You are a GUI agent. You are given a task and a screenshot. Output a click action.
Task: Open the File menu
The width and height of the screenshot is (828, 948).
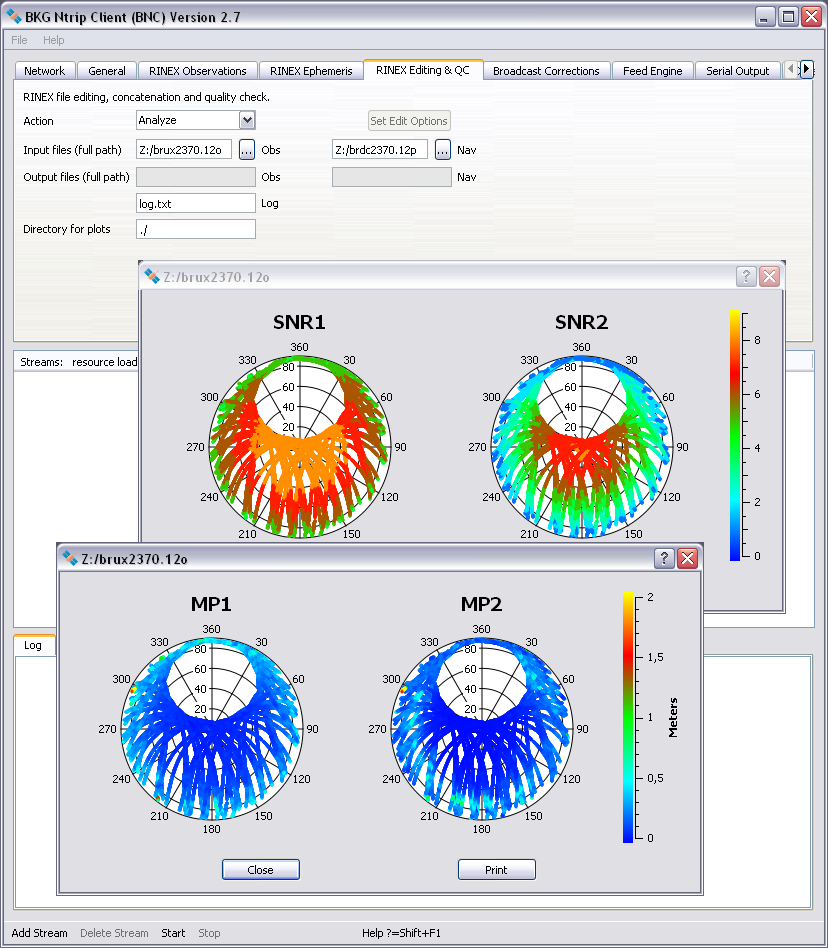pos(20,40)
